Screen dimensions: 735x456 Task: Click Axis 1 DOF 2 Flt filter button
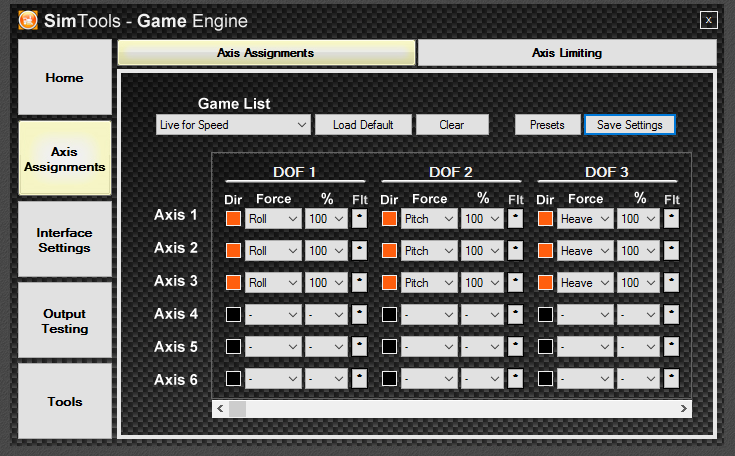coord(516,218)
